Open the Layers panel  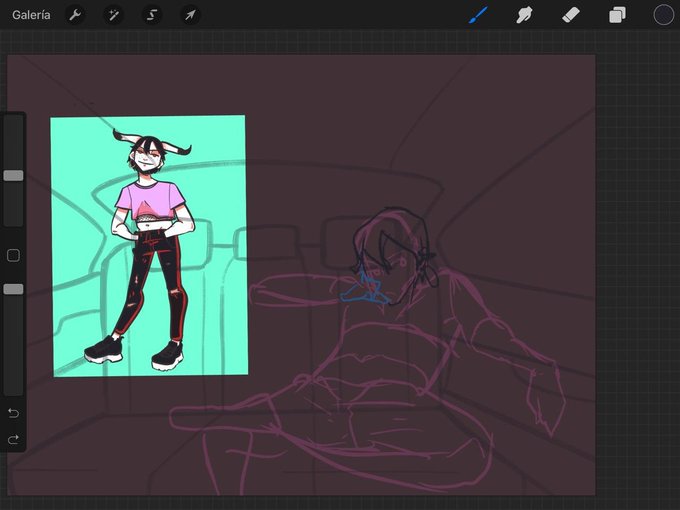(617, 15)
